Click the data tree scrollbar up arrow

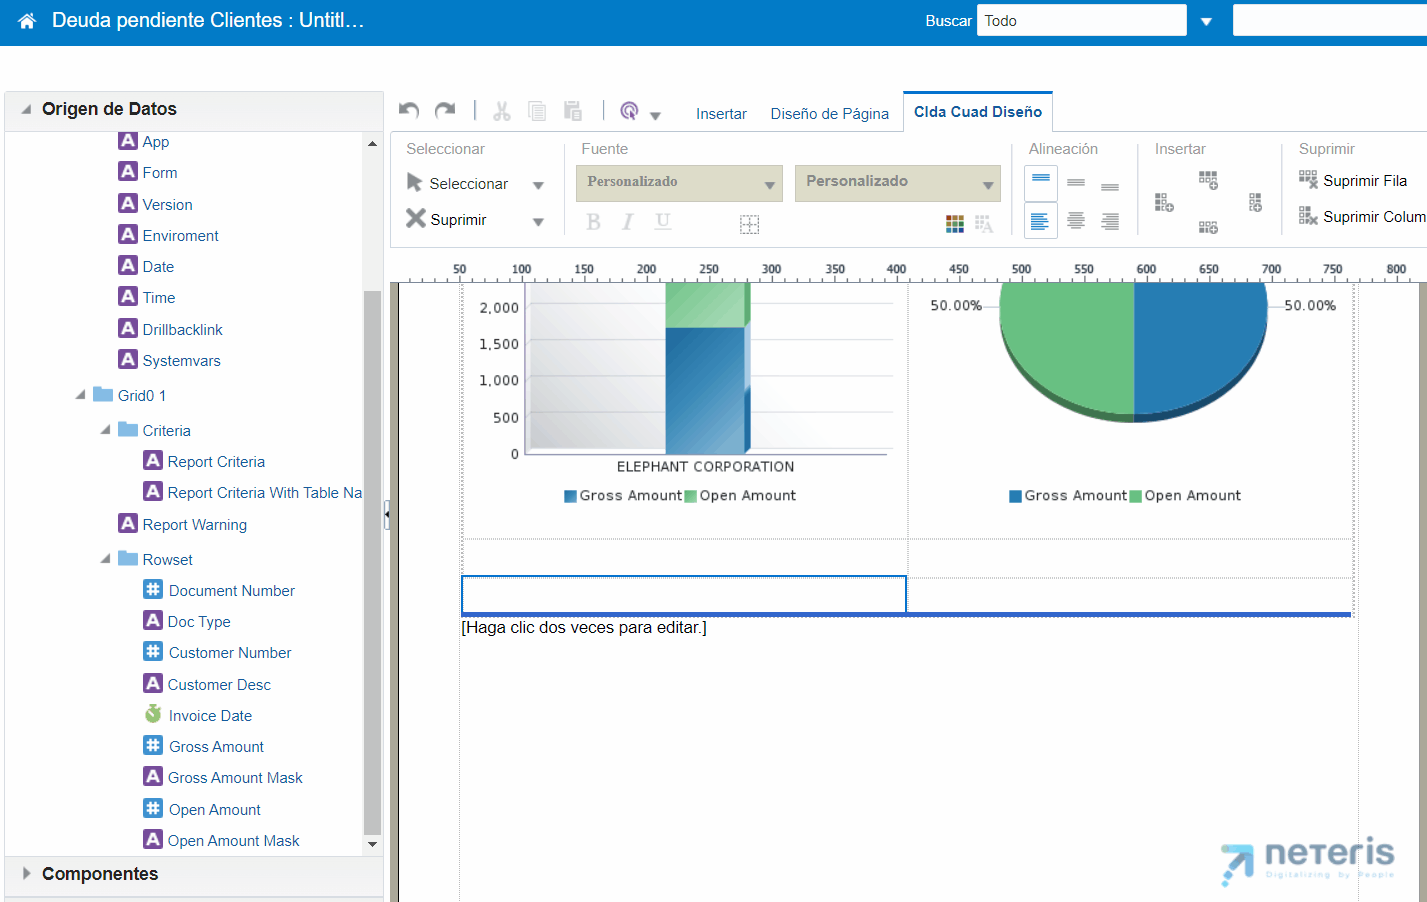pos(372,144)
